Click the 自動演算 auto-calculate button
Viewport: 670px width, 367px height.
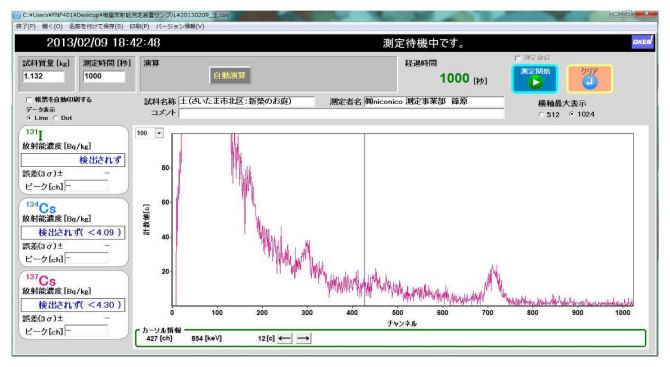(229, 75)
